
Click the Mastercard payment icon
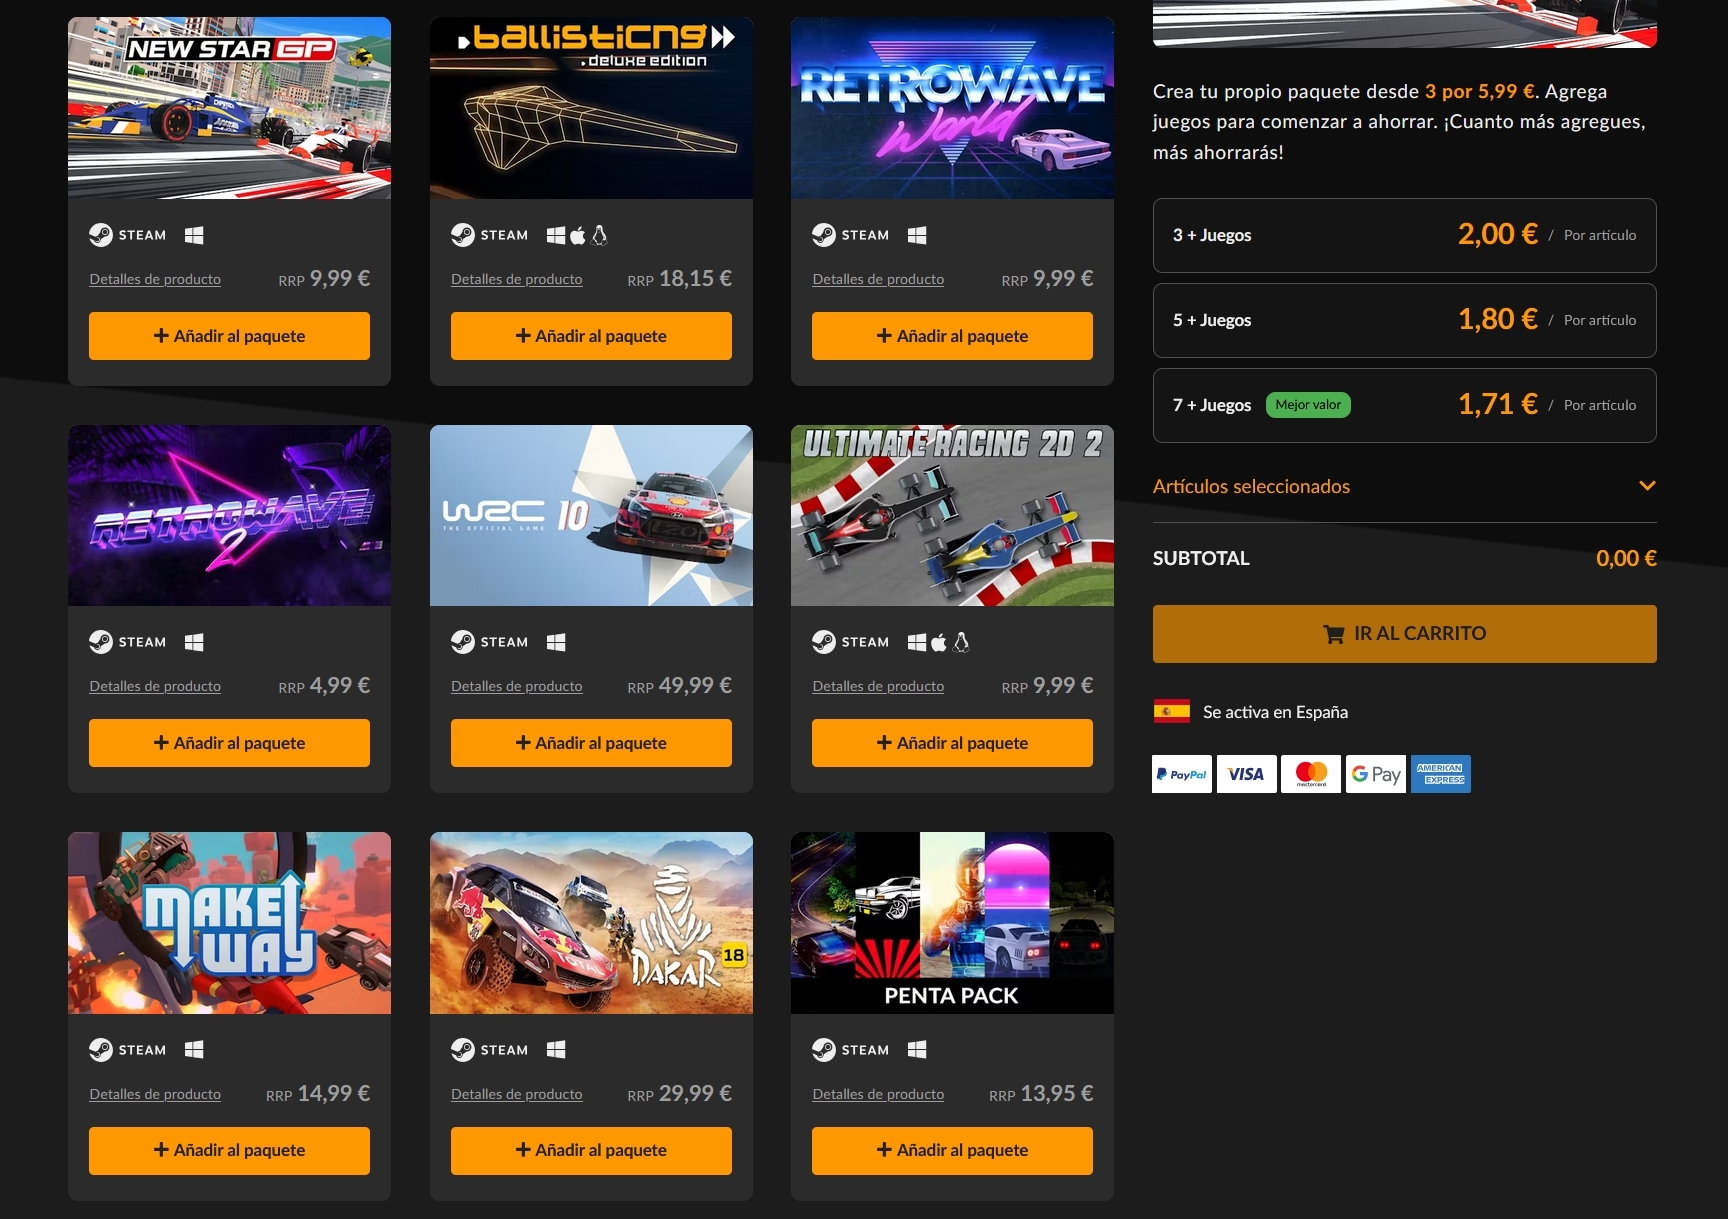1311,774
